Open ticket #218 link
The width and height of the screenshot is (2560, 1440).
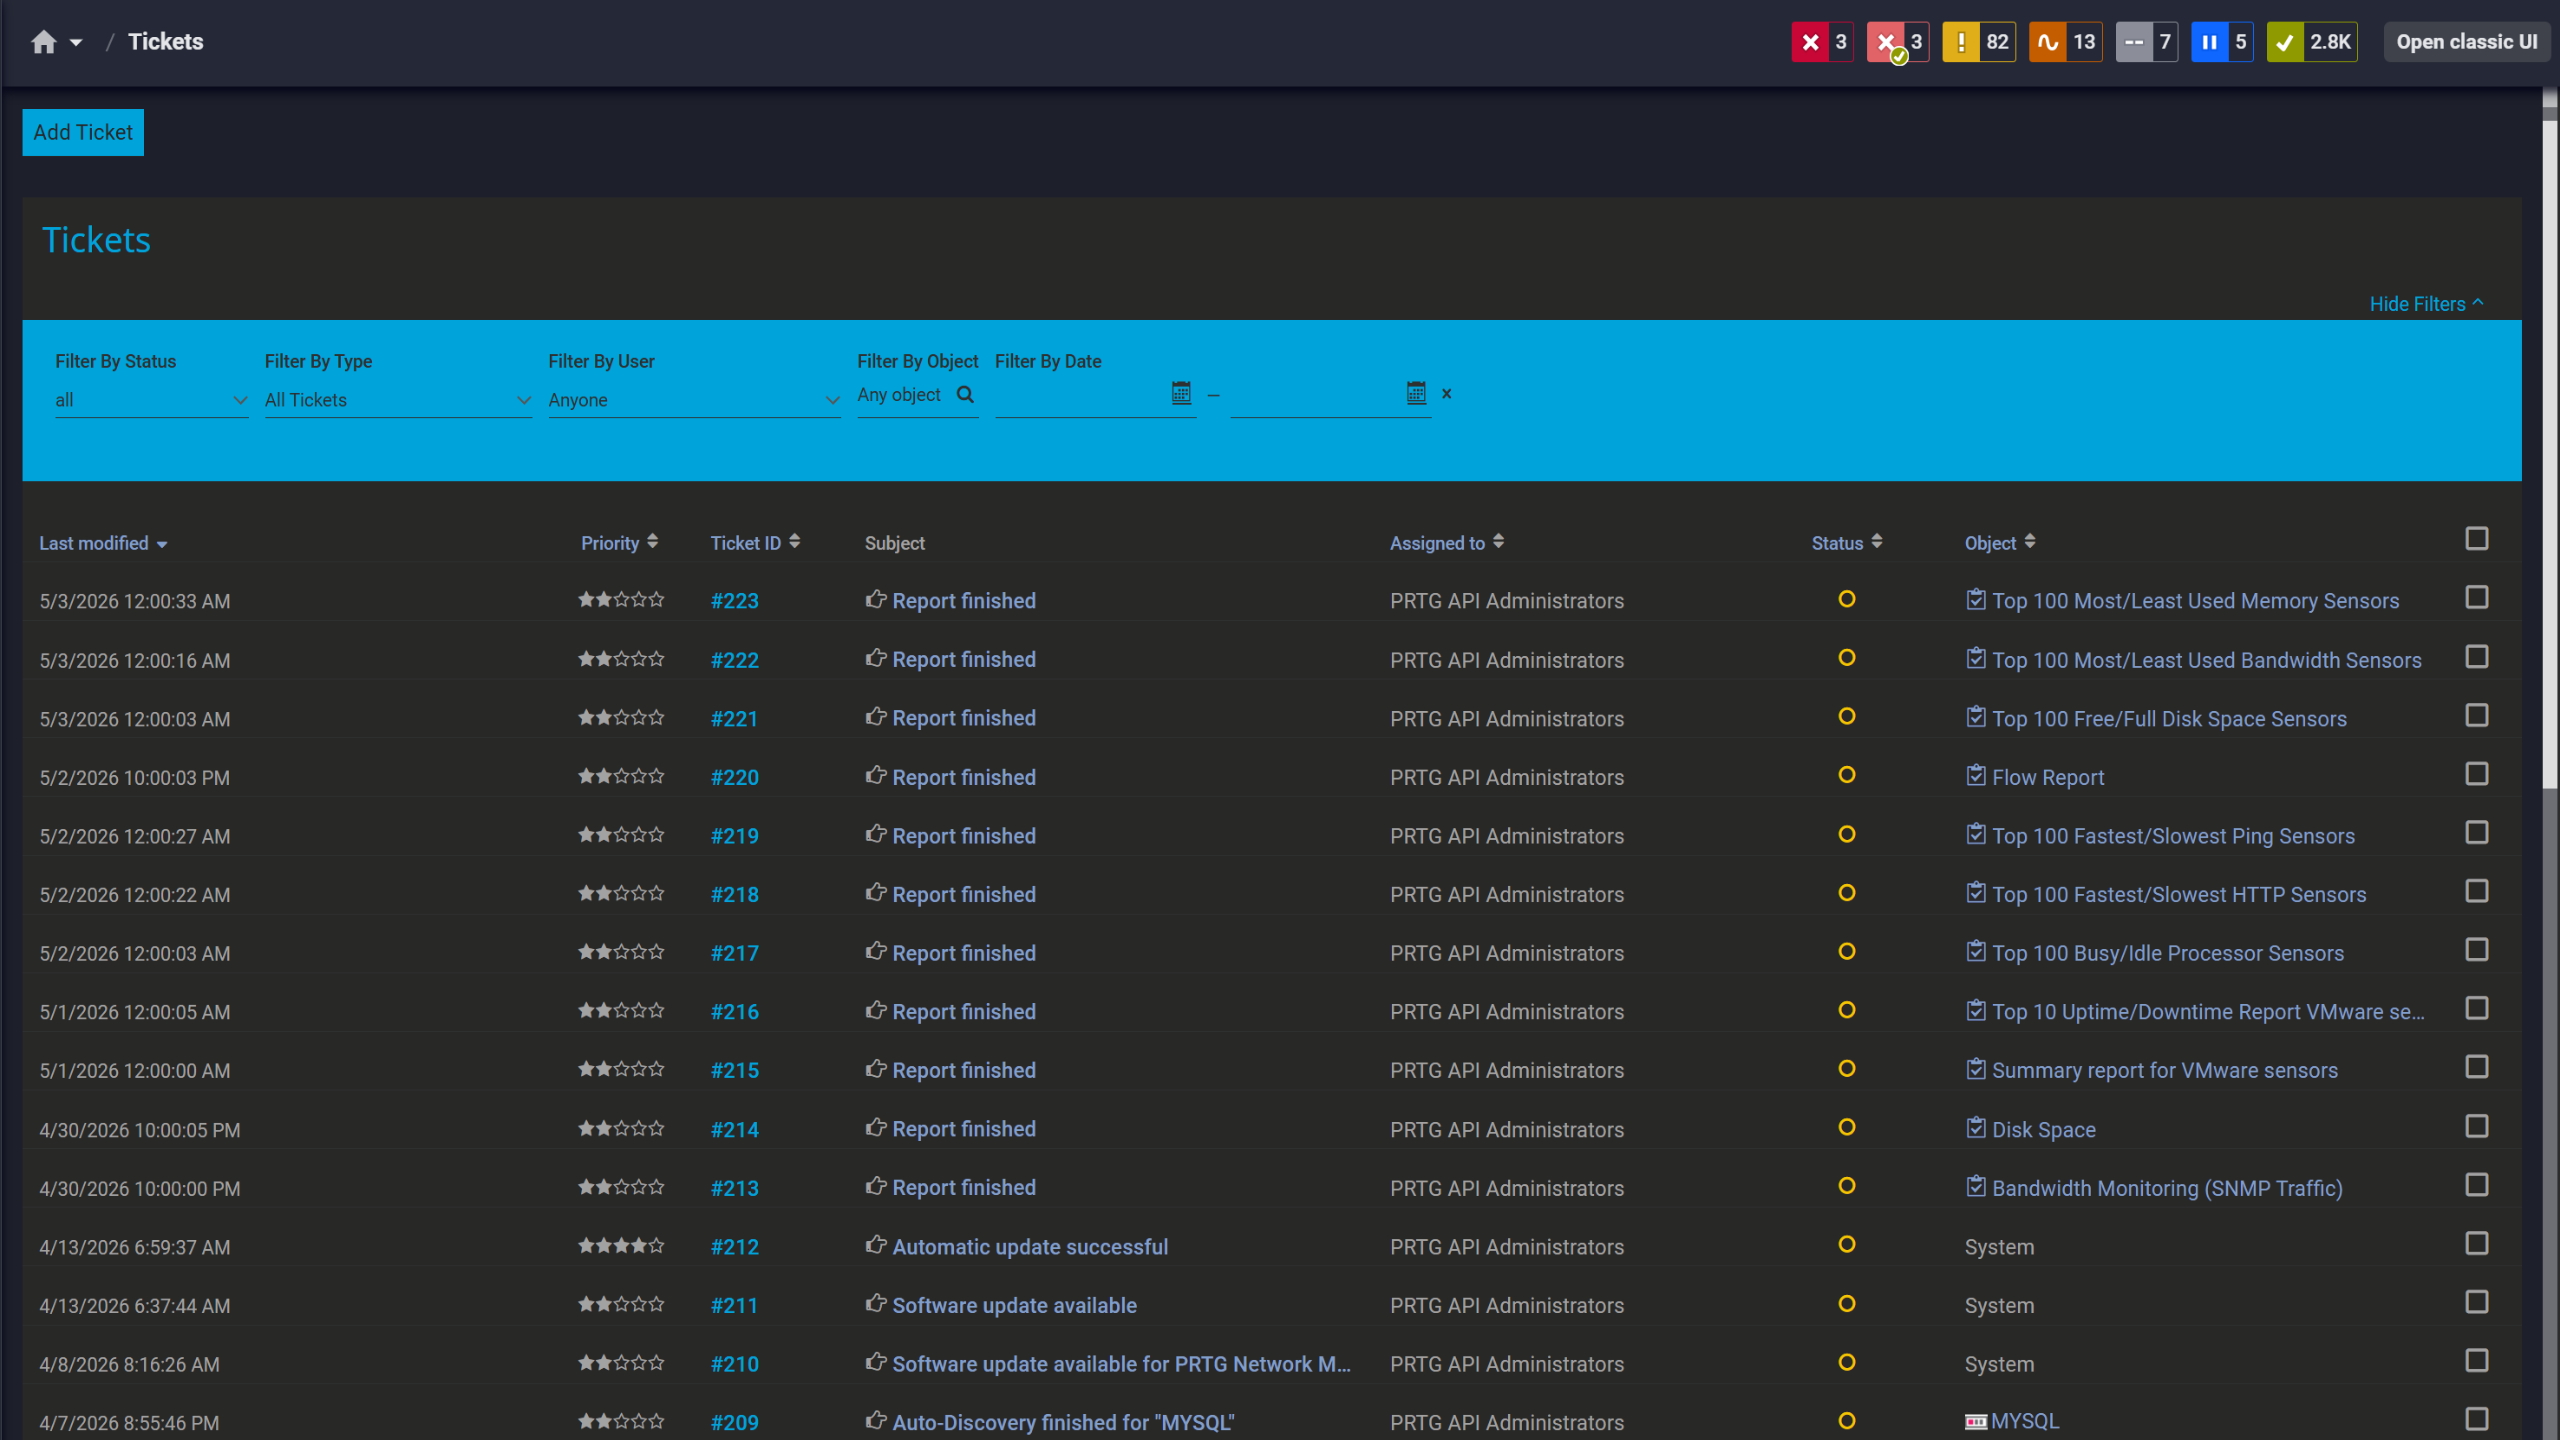pos(734,895)
